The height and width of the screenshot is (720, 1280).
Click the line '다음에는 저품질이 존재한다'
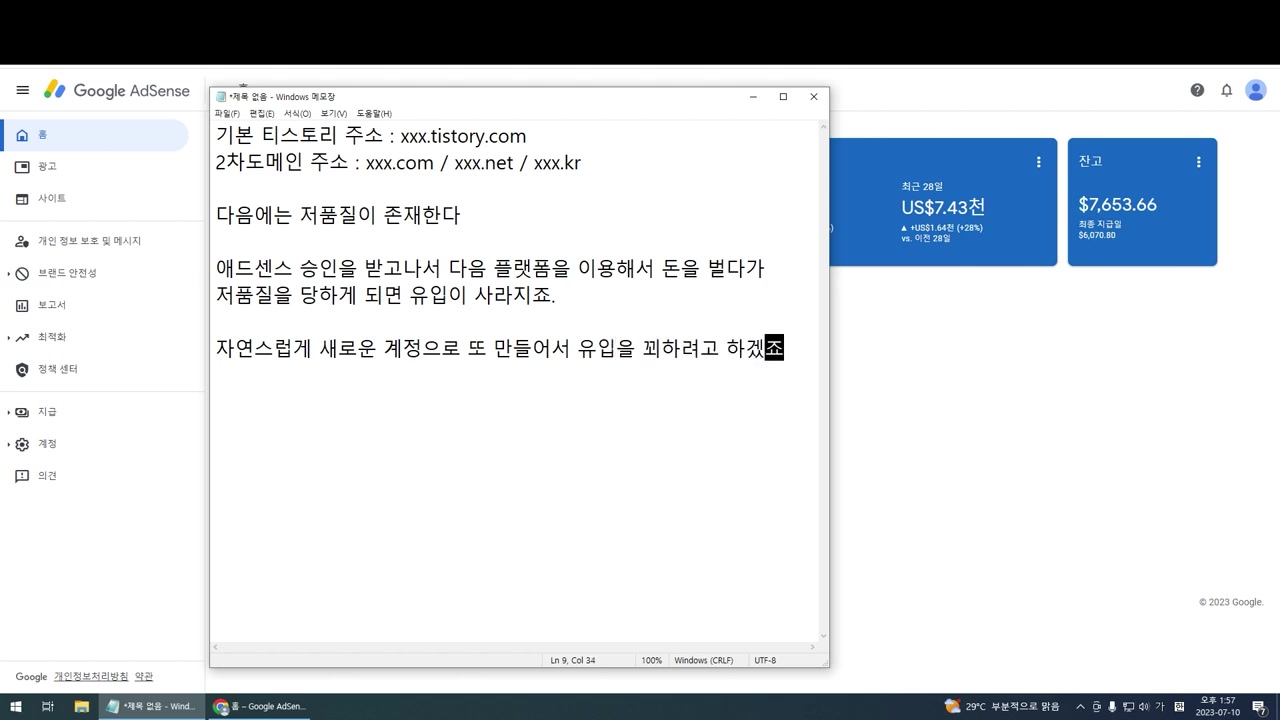(x=338, y=215)
